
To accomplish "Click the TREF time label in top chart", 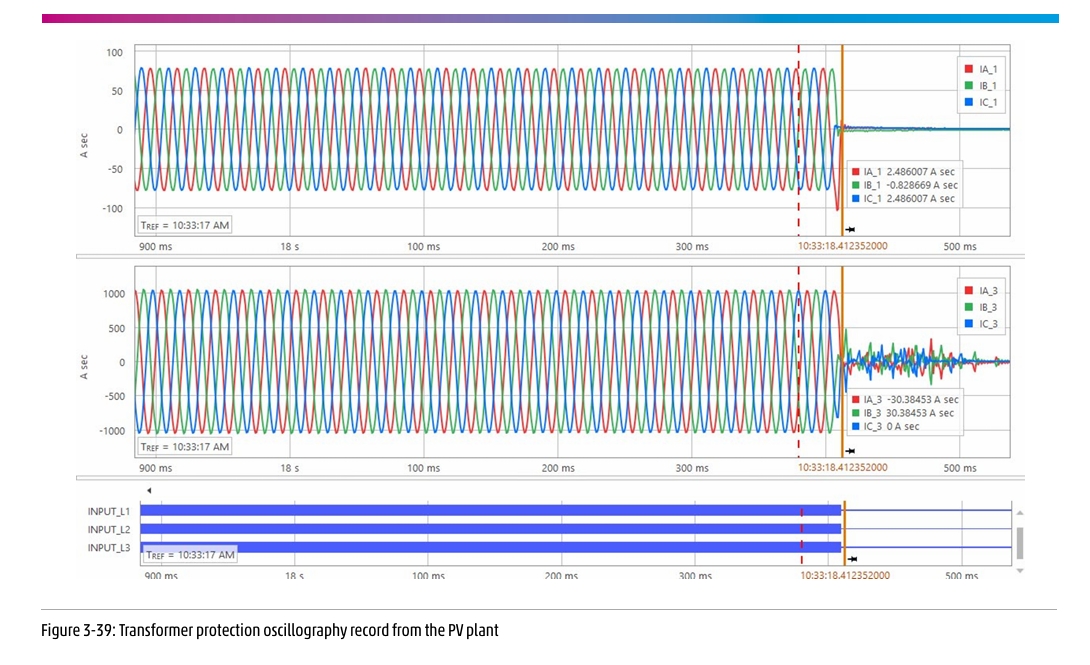I will coord(185,226).
